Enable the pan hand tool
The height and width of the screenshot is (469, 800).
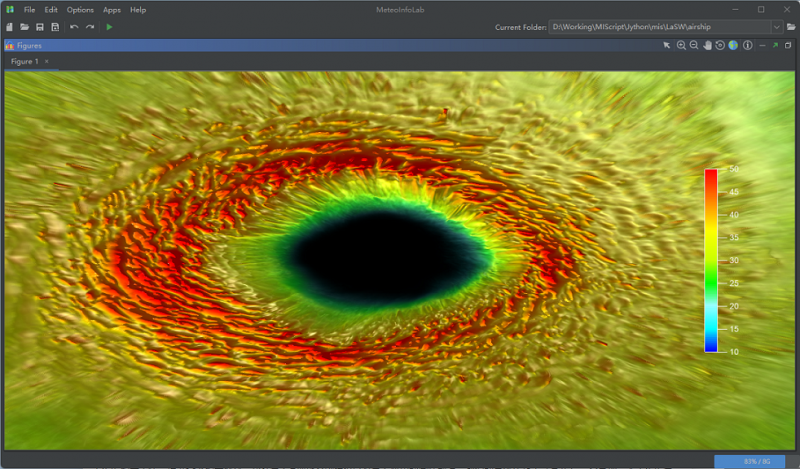[707, 46]
